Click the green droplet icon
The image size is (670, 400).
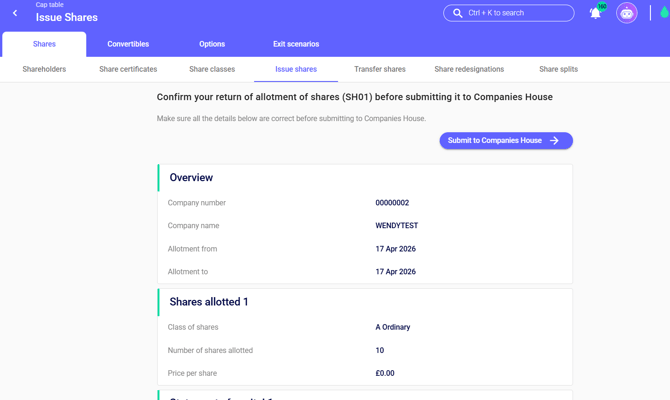pyautogui.click(x=664, y=13)
